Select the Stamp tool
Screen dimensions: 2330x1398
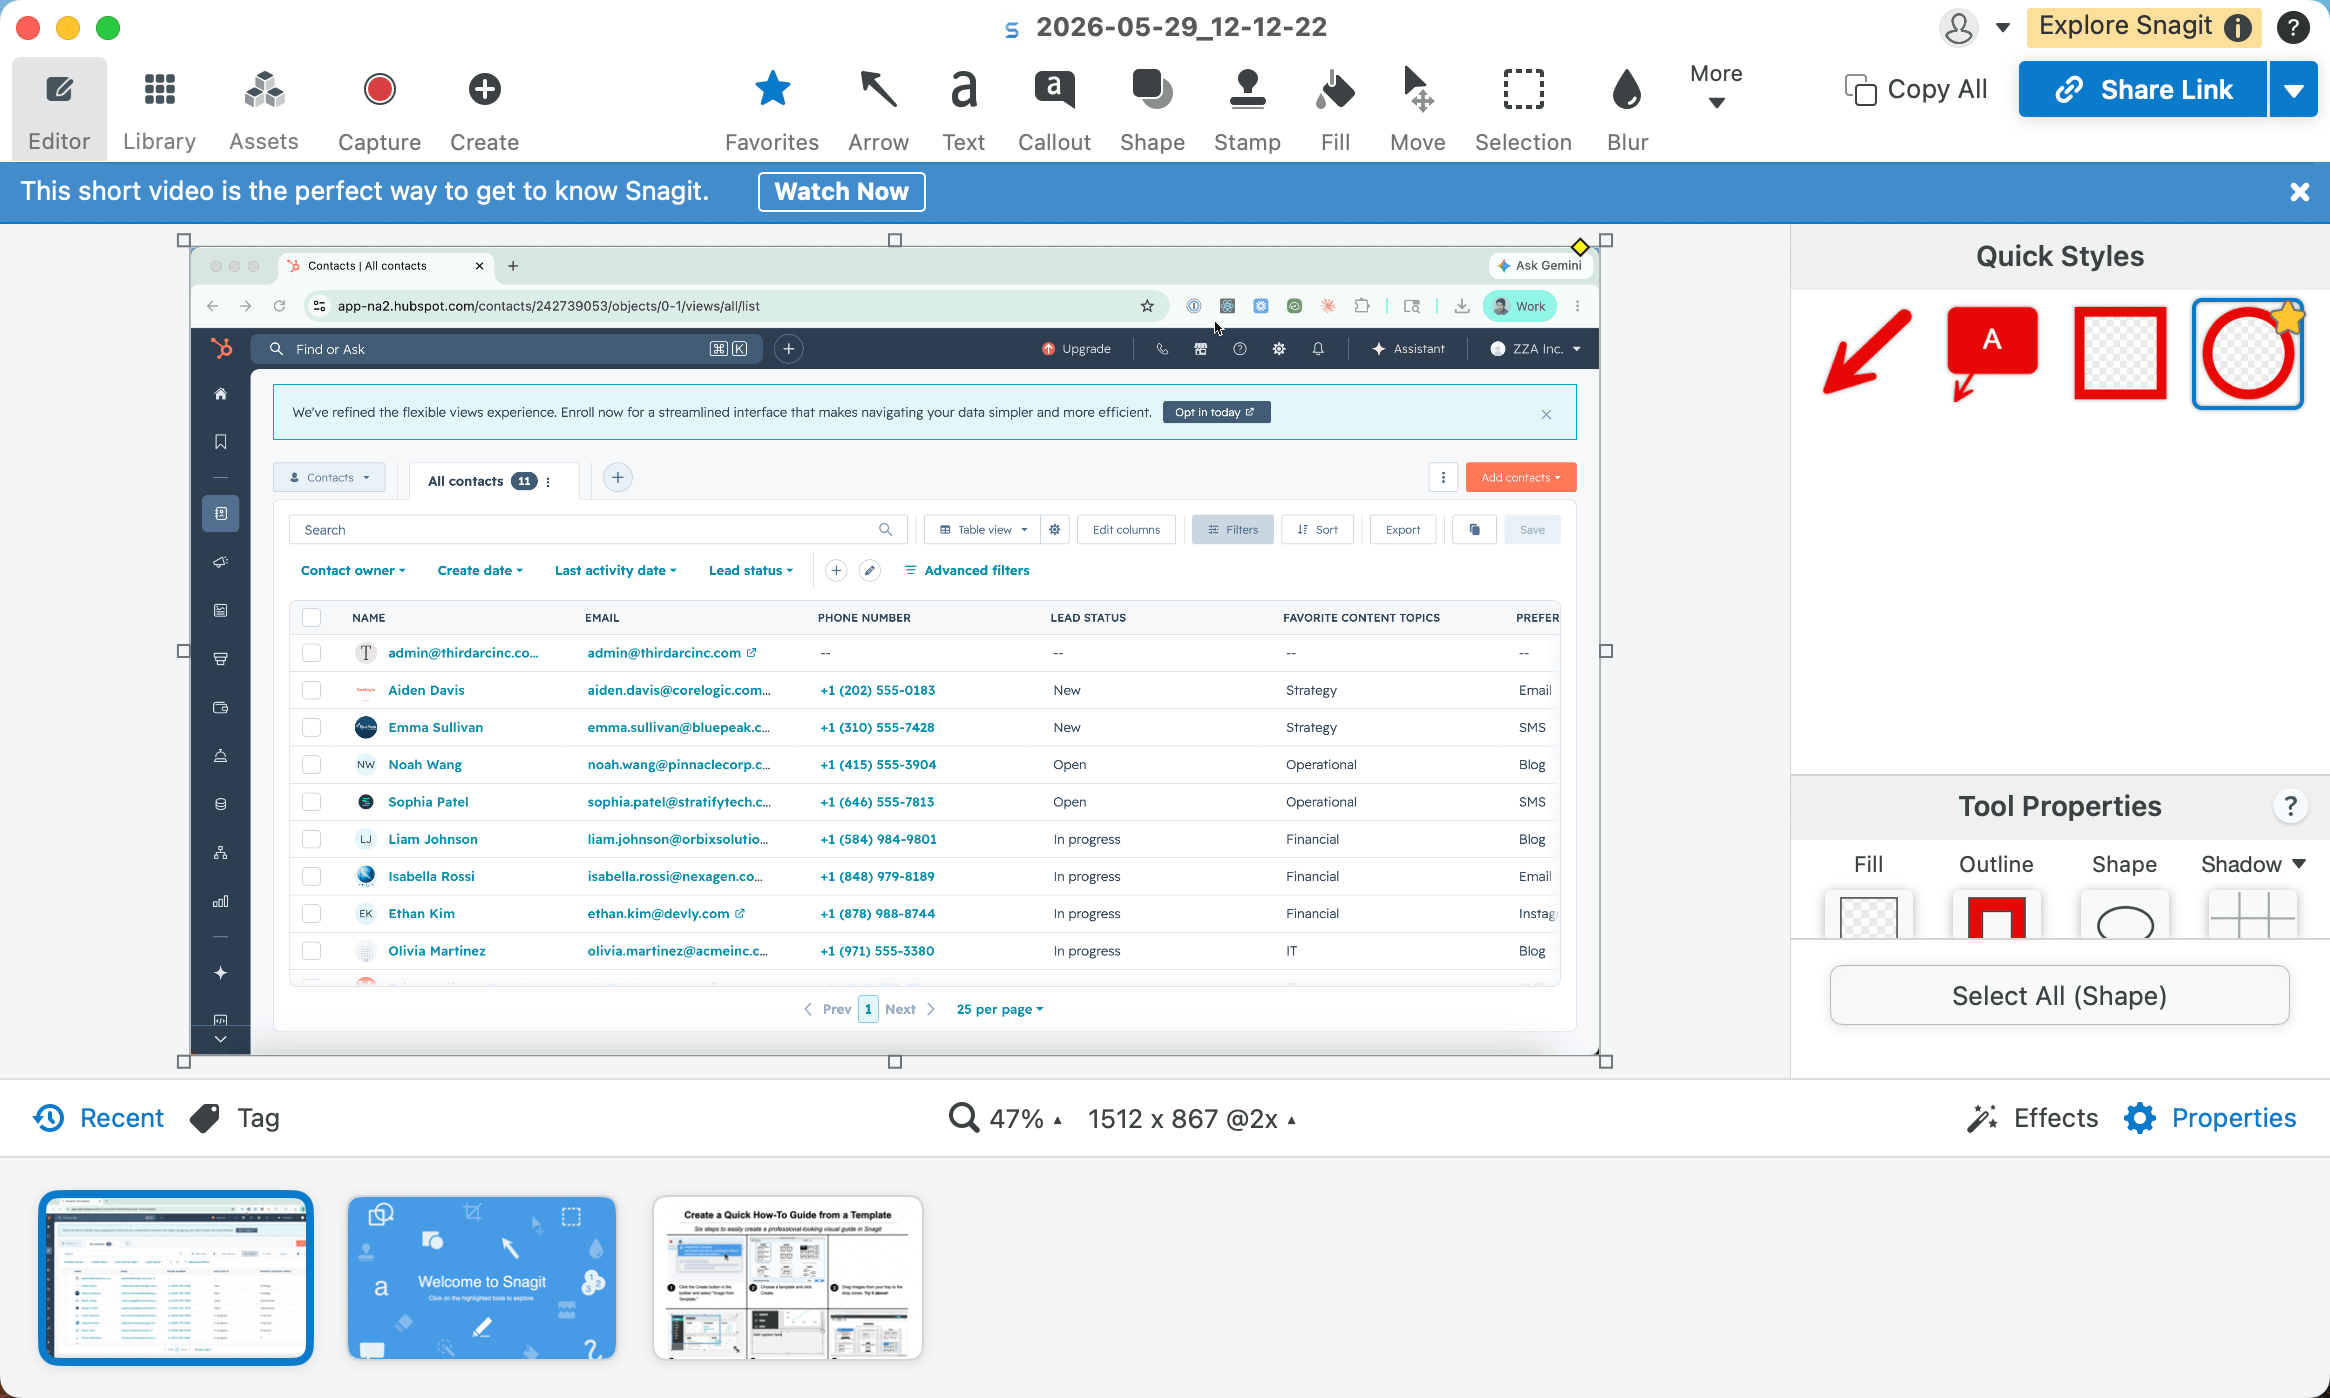tap(1247, 109)
